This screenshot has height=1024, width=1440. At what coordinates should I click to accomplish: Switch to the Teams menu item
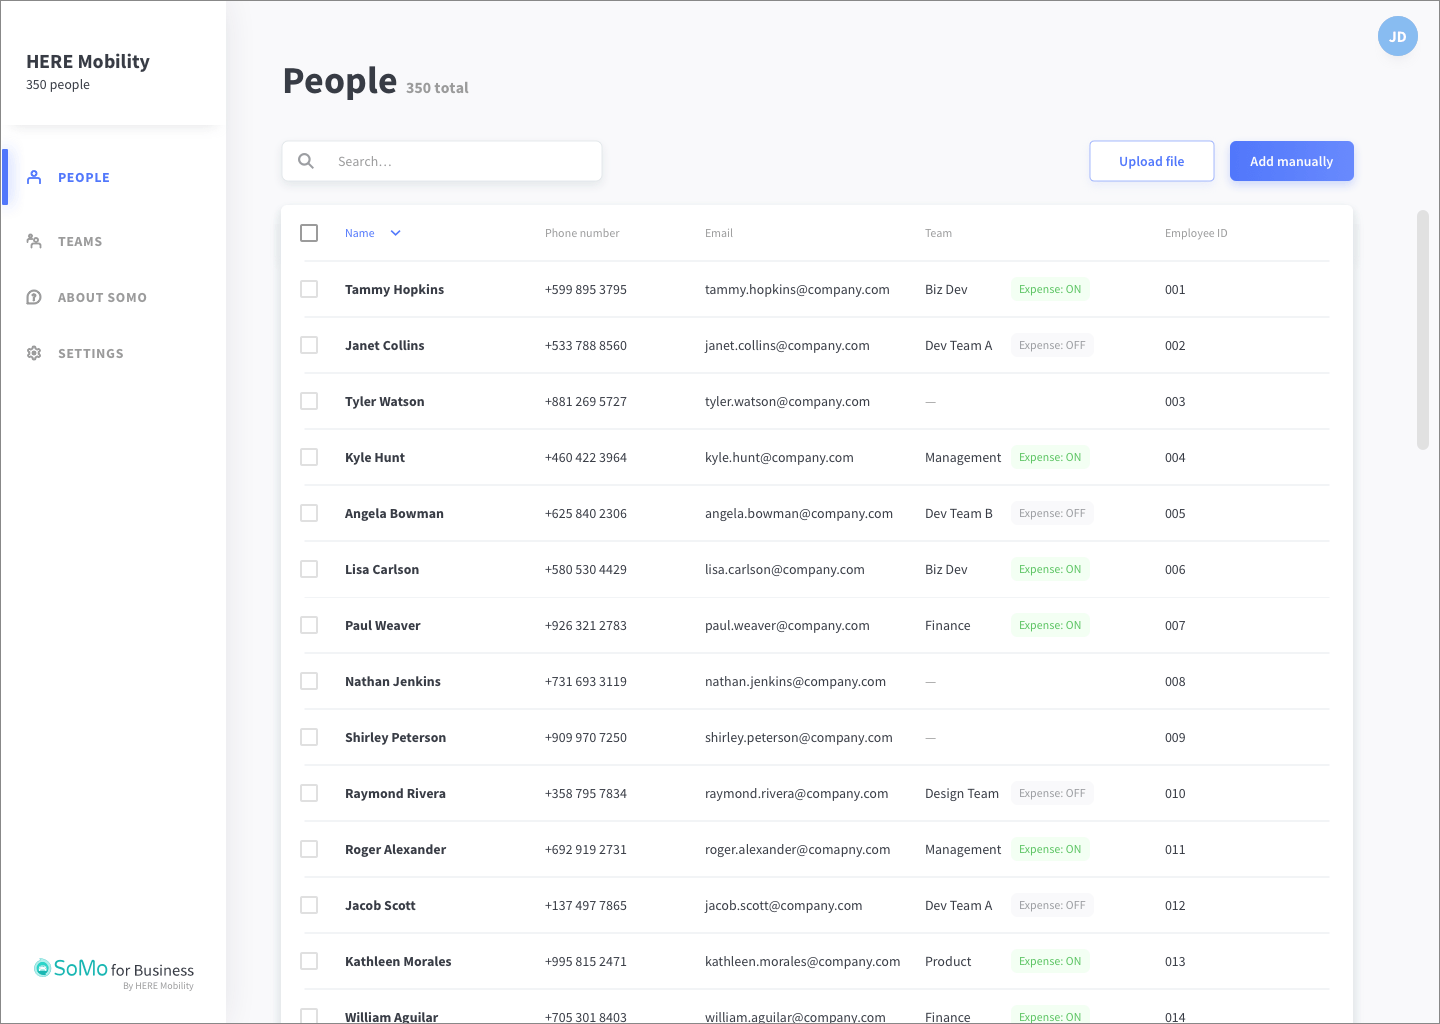80,241
